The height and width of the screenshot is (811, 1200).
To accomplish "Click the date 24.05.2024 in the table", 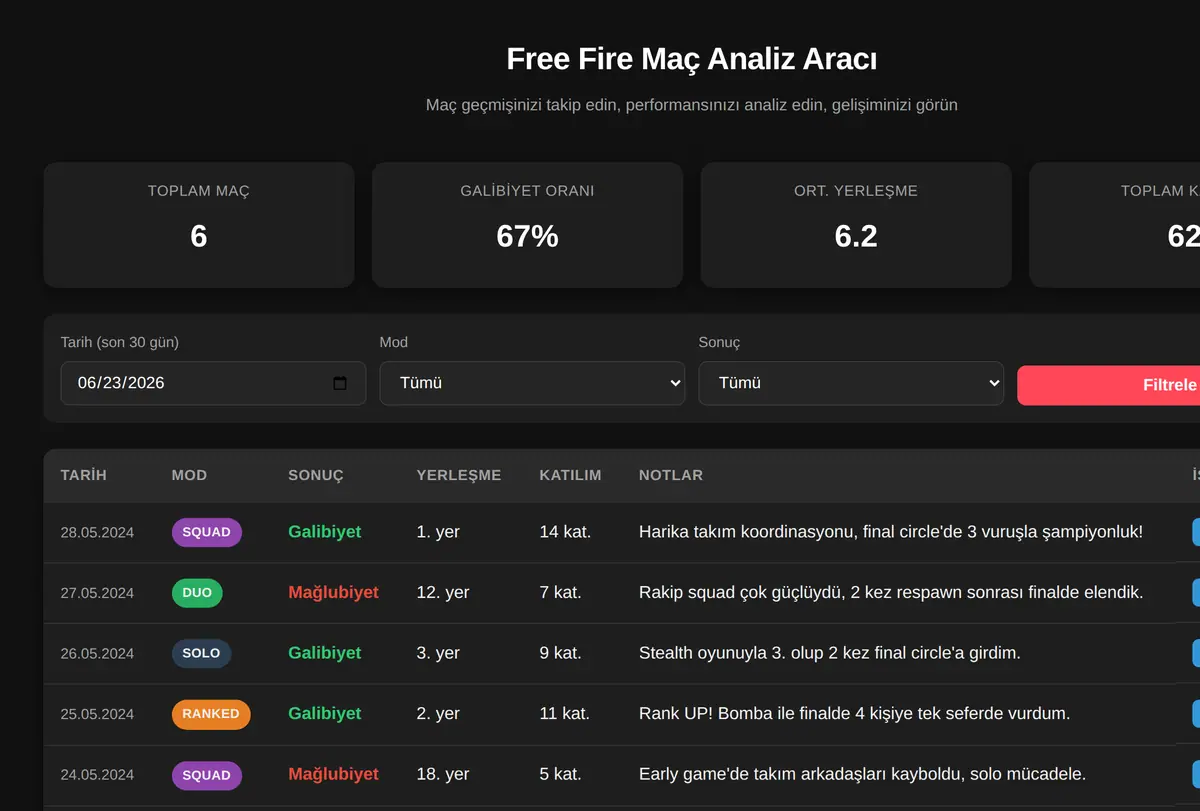I will 97,775.
